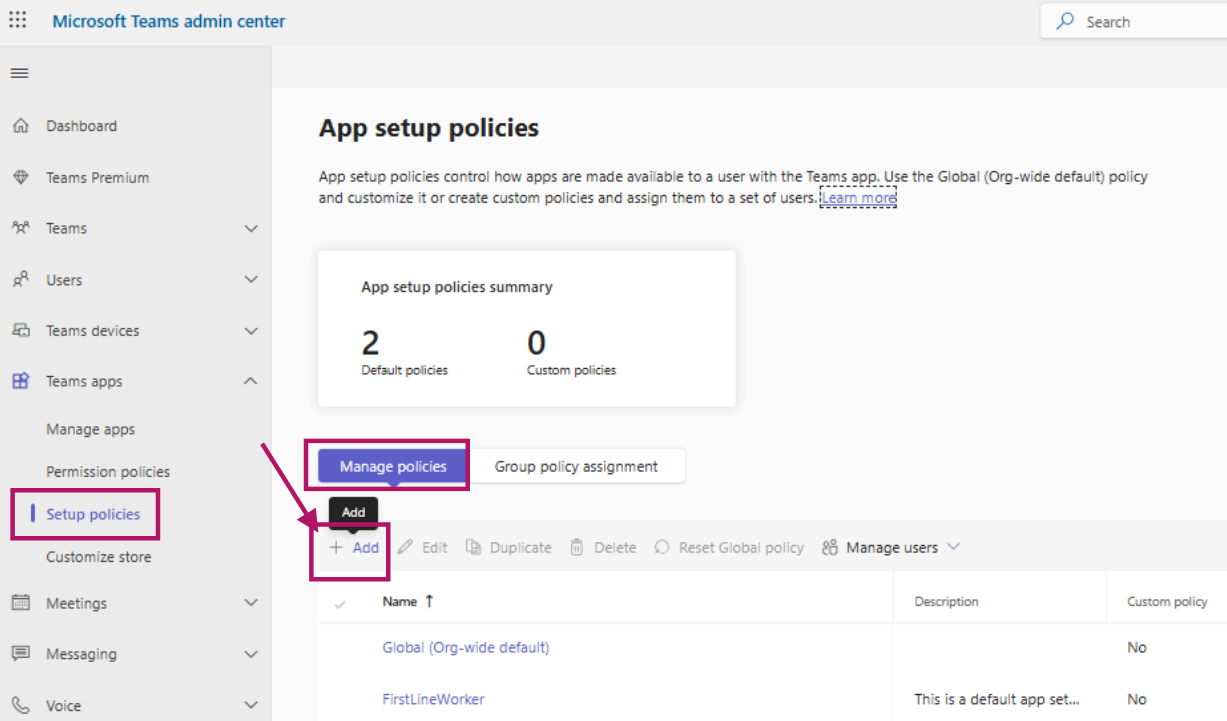Viewport: 1227px width, 721px height.
Task: Click the Meetings calendar icon
Action: tap(20, 603)
